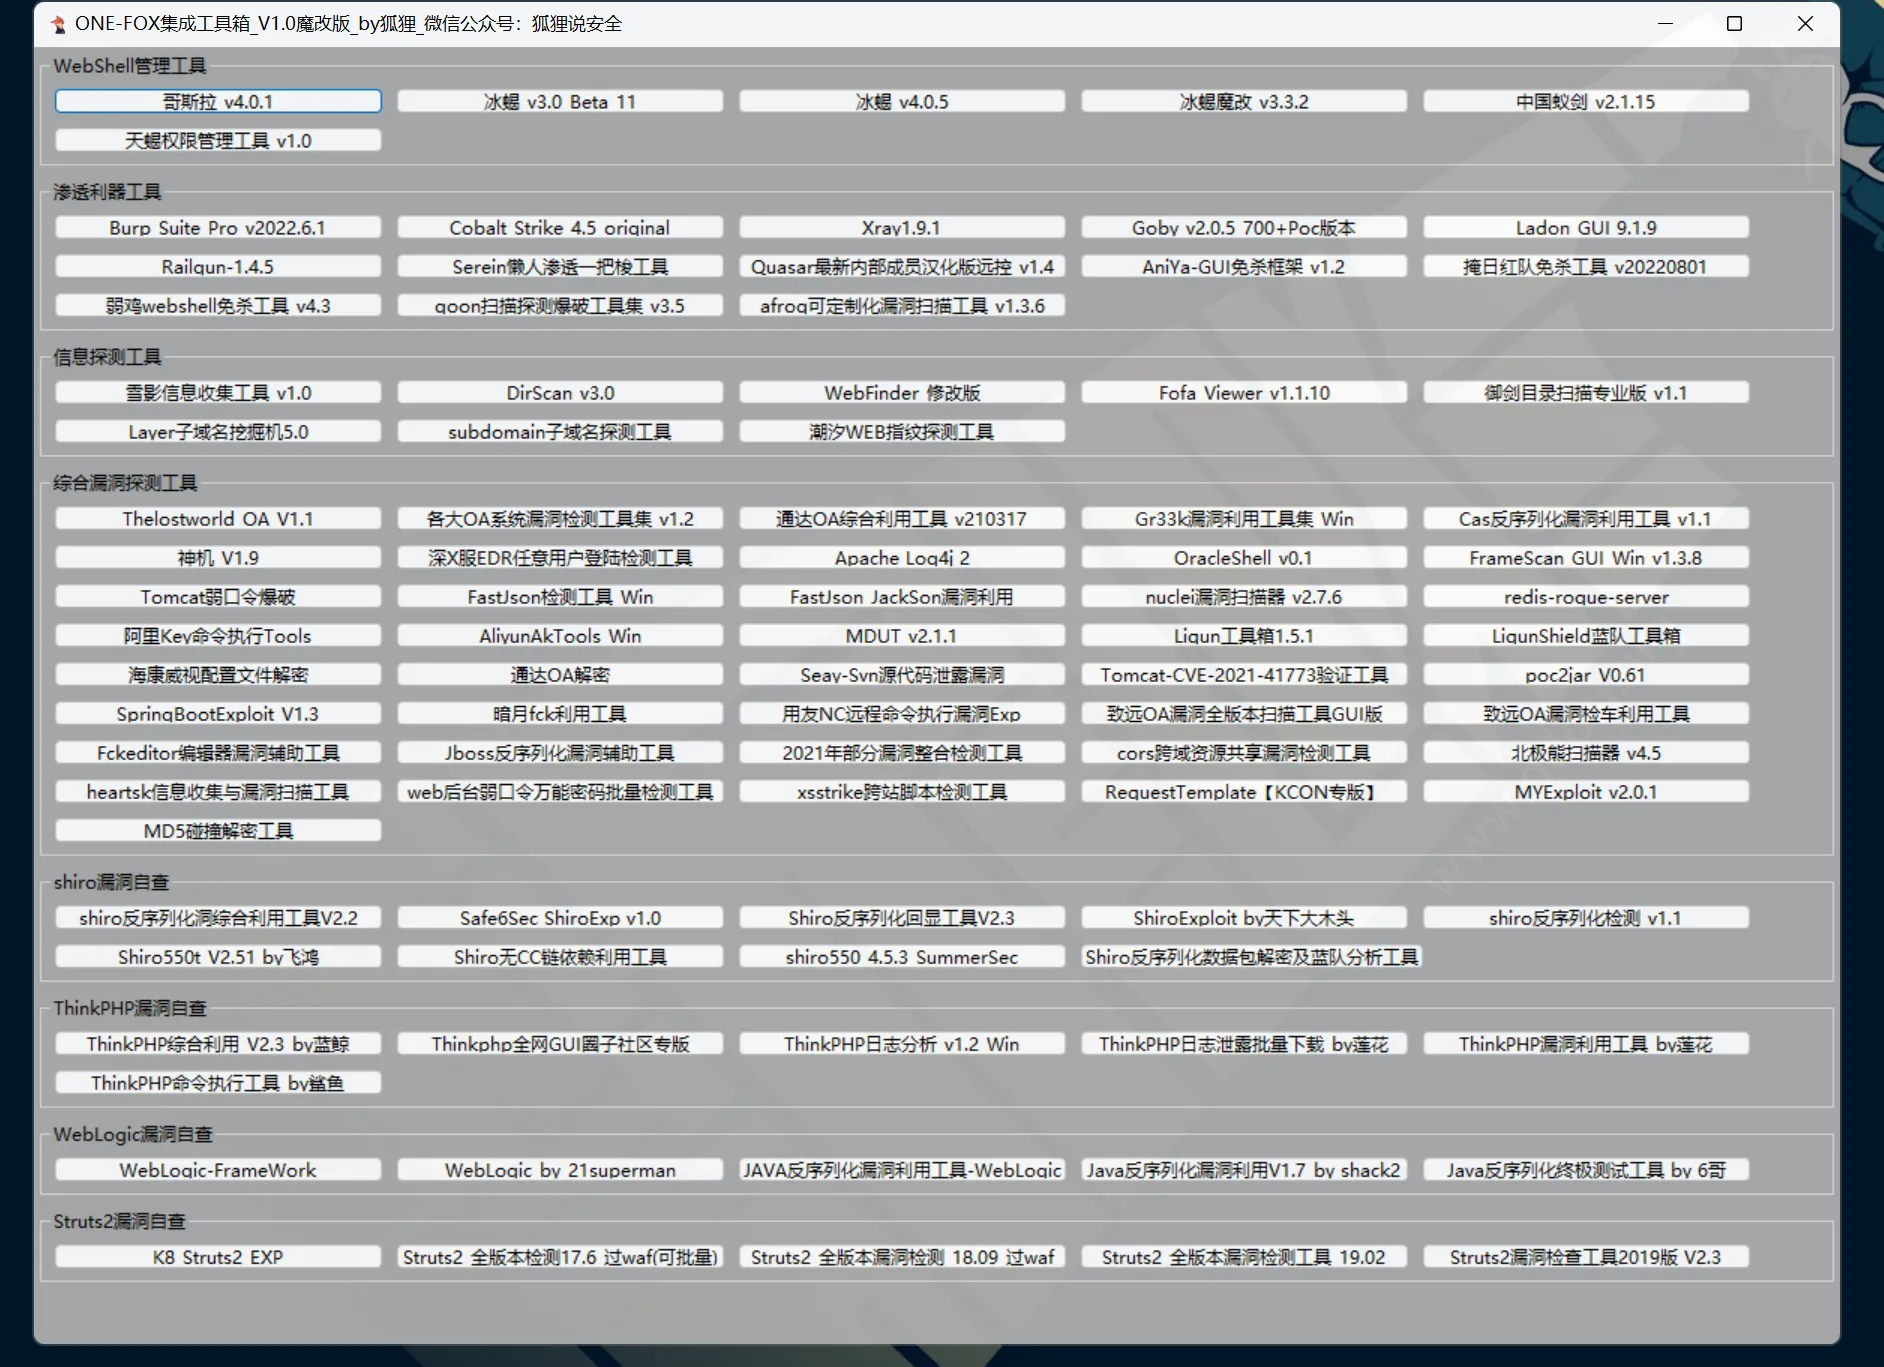Image resolution: width=1884 pixels, height=1367 pixels.
Task: Open redis-rogue-server
Action: coord(1586,597)
